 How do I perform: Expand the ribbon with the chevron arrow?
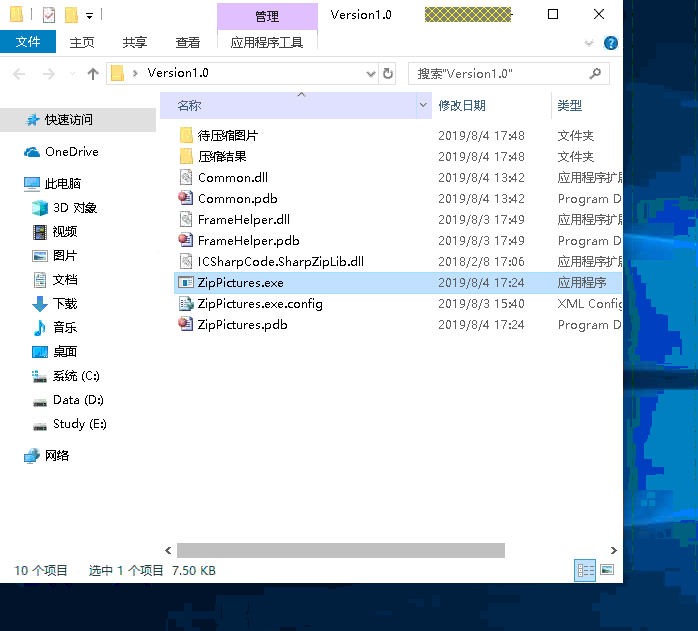589,43
